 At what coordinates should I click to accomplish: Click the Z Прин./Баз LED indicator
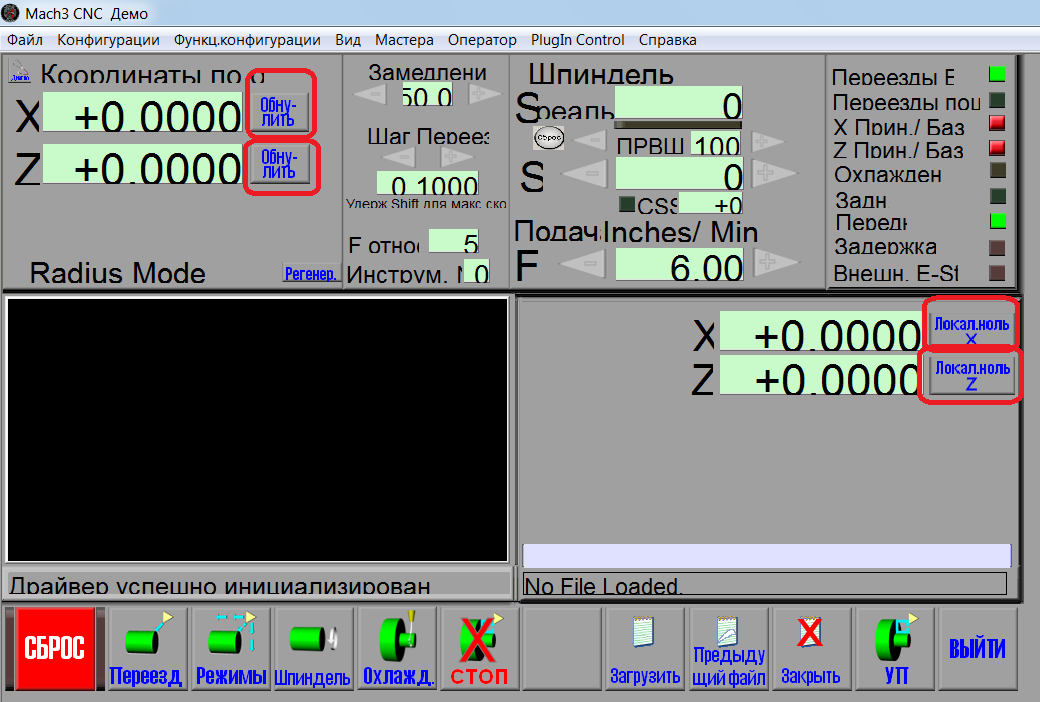997,147
